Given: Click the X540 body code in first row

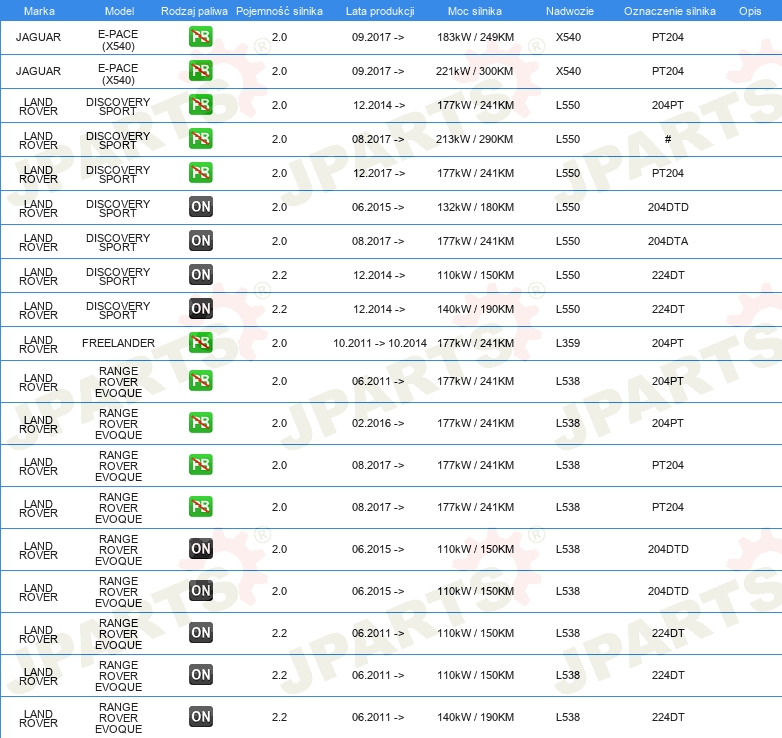Looking at the screenshot, I should pyautogui.click(x=568, y=37).
